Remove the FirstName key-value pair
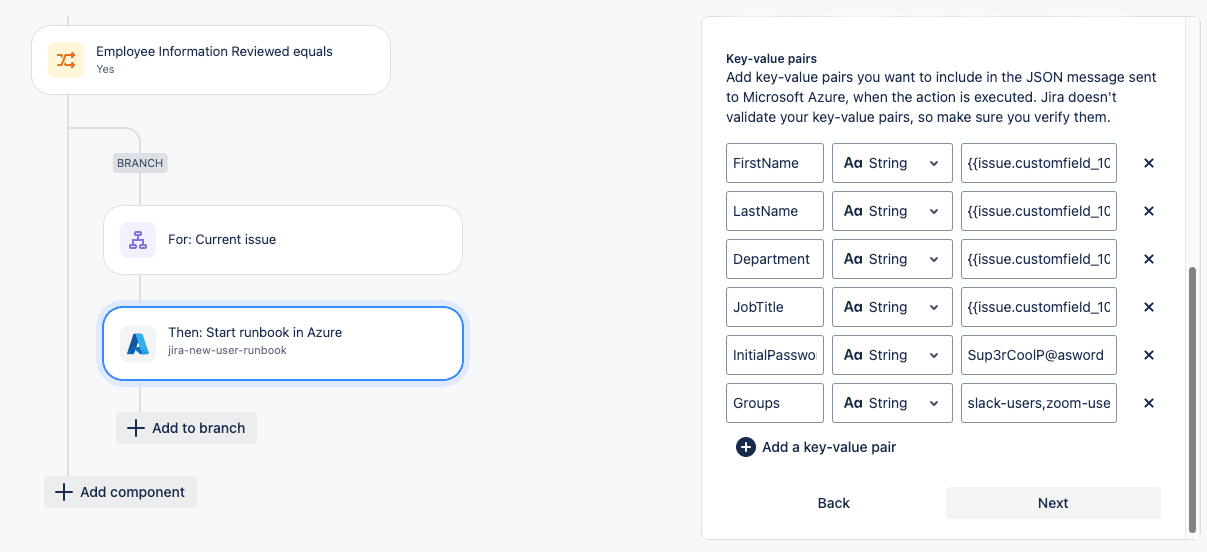This screenshot has width=1207, height=552. (x=1149, y=163)
